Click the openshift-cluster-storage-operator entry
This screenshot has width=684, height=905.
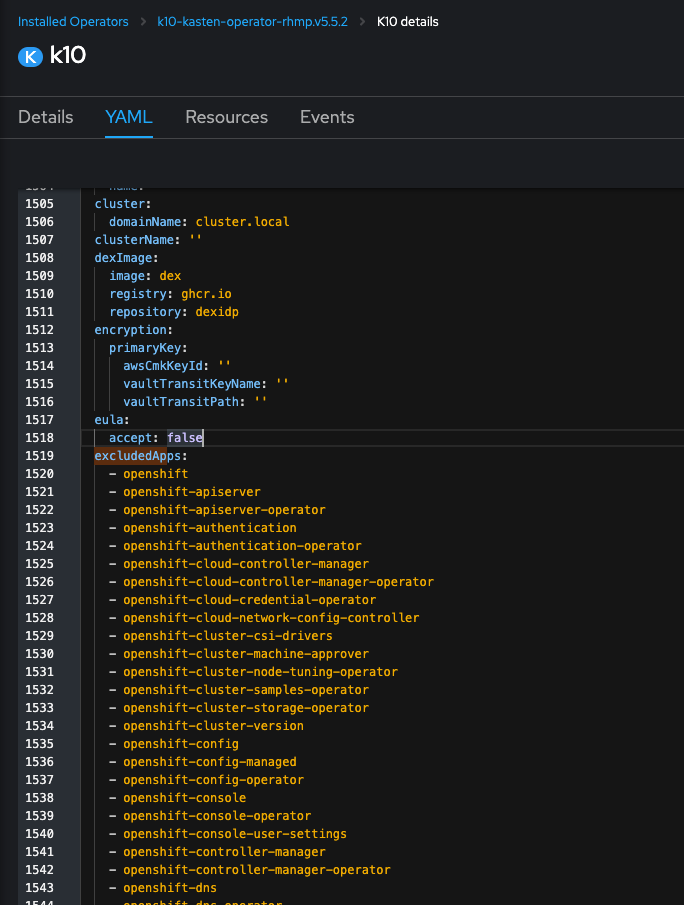[x=246, y=708]
